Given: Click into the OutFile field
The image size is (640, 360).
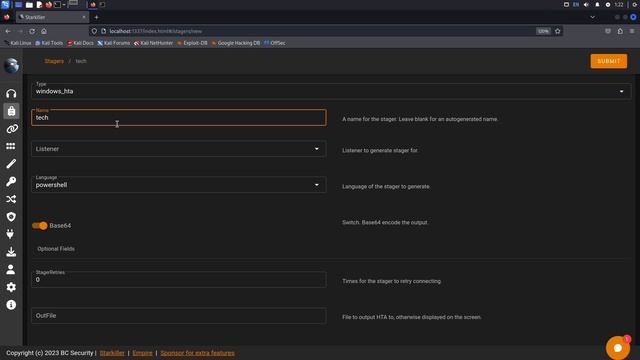Looking at the screenshot, I should (x=179, y=316).
